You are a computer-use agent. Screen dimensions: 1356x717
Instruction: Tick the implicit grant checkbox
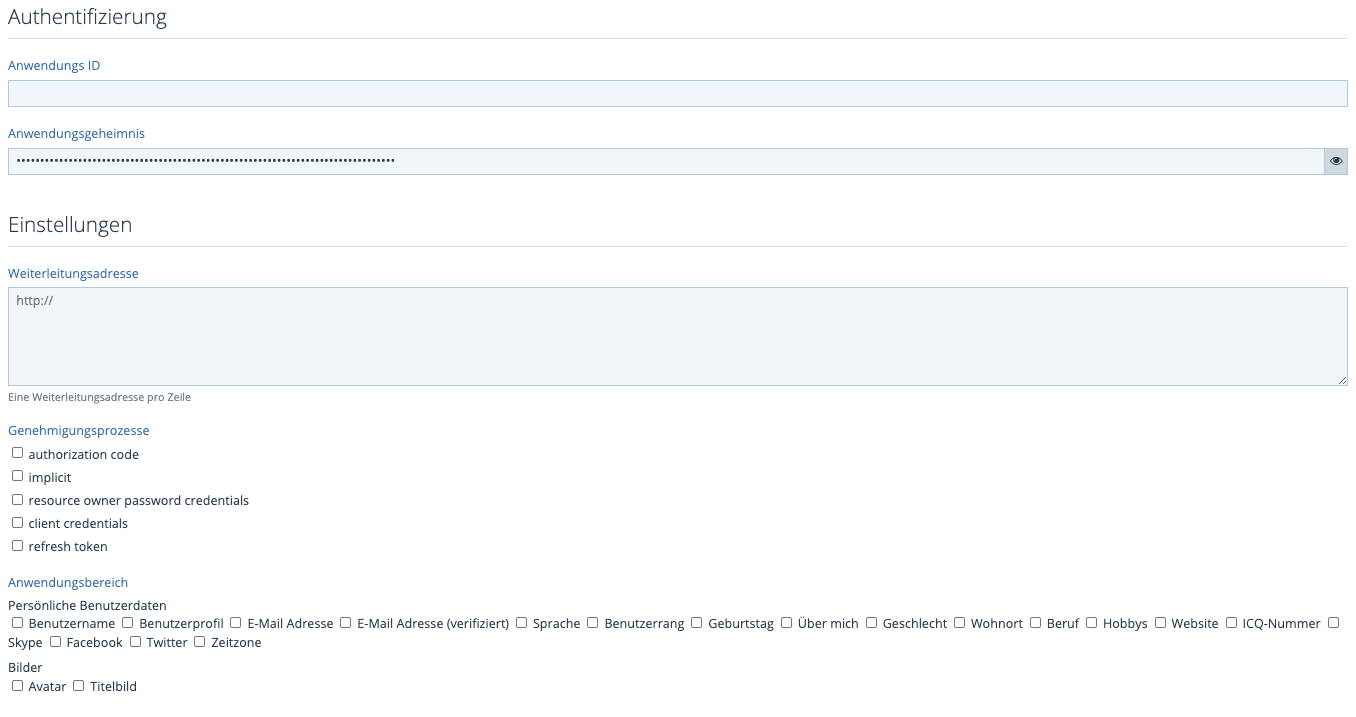(x=17, y=476)
